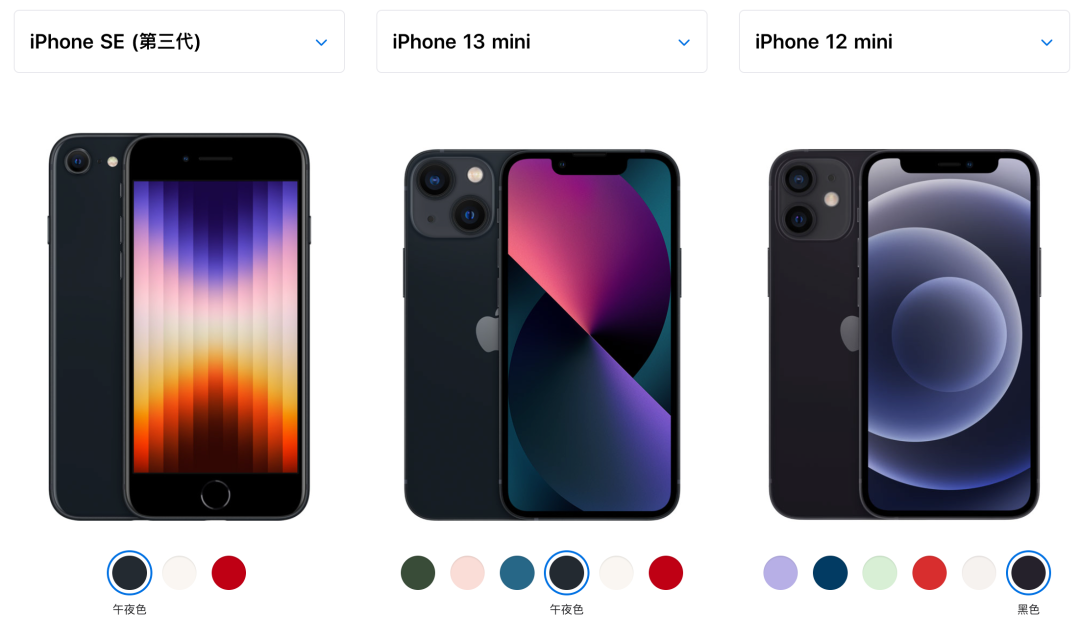This screenshot has width=1080, height=639.
Task: Pick light green color for iPhone 12 mini
Action: pyautogui.click(x=880, y=572)
